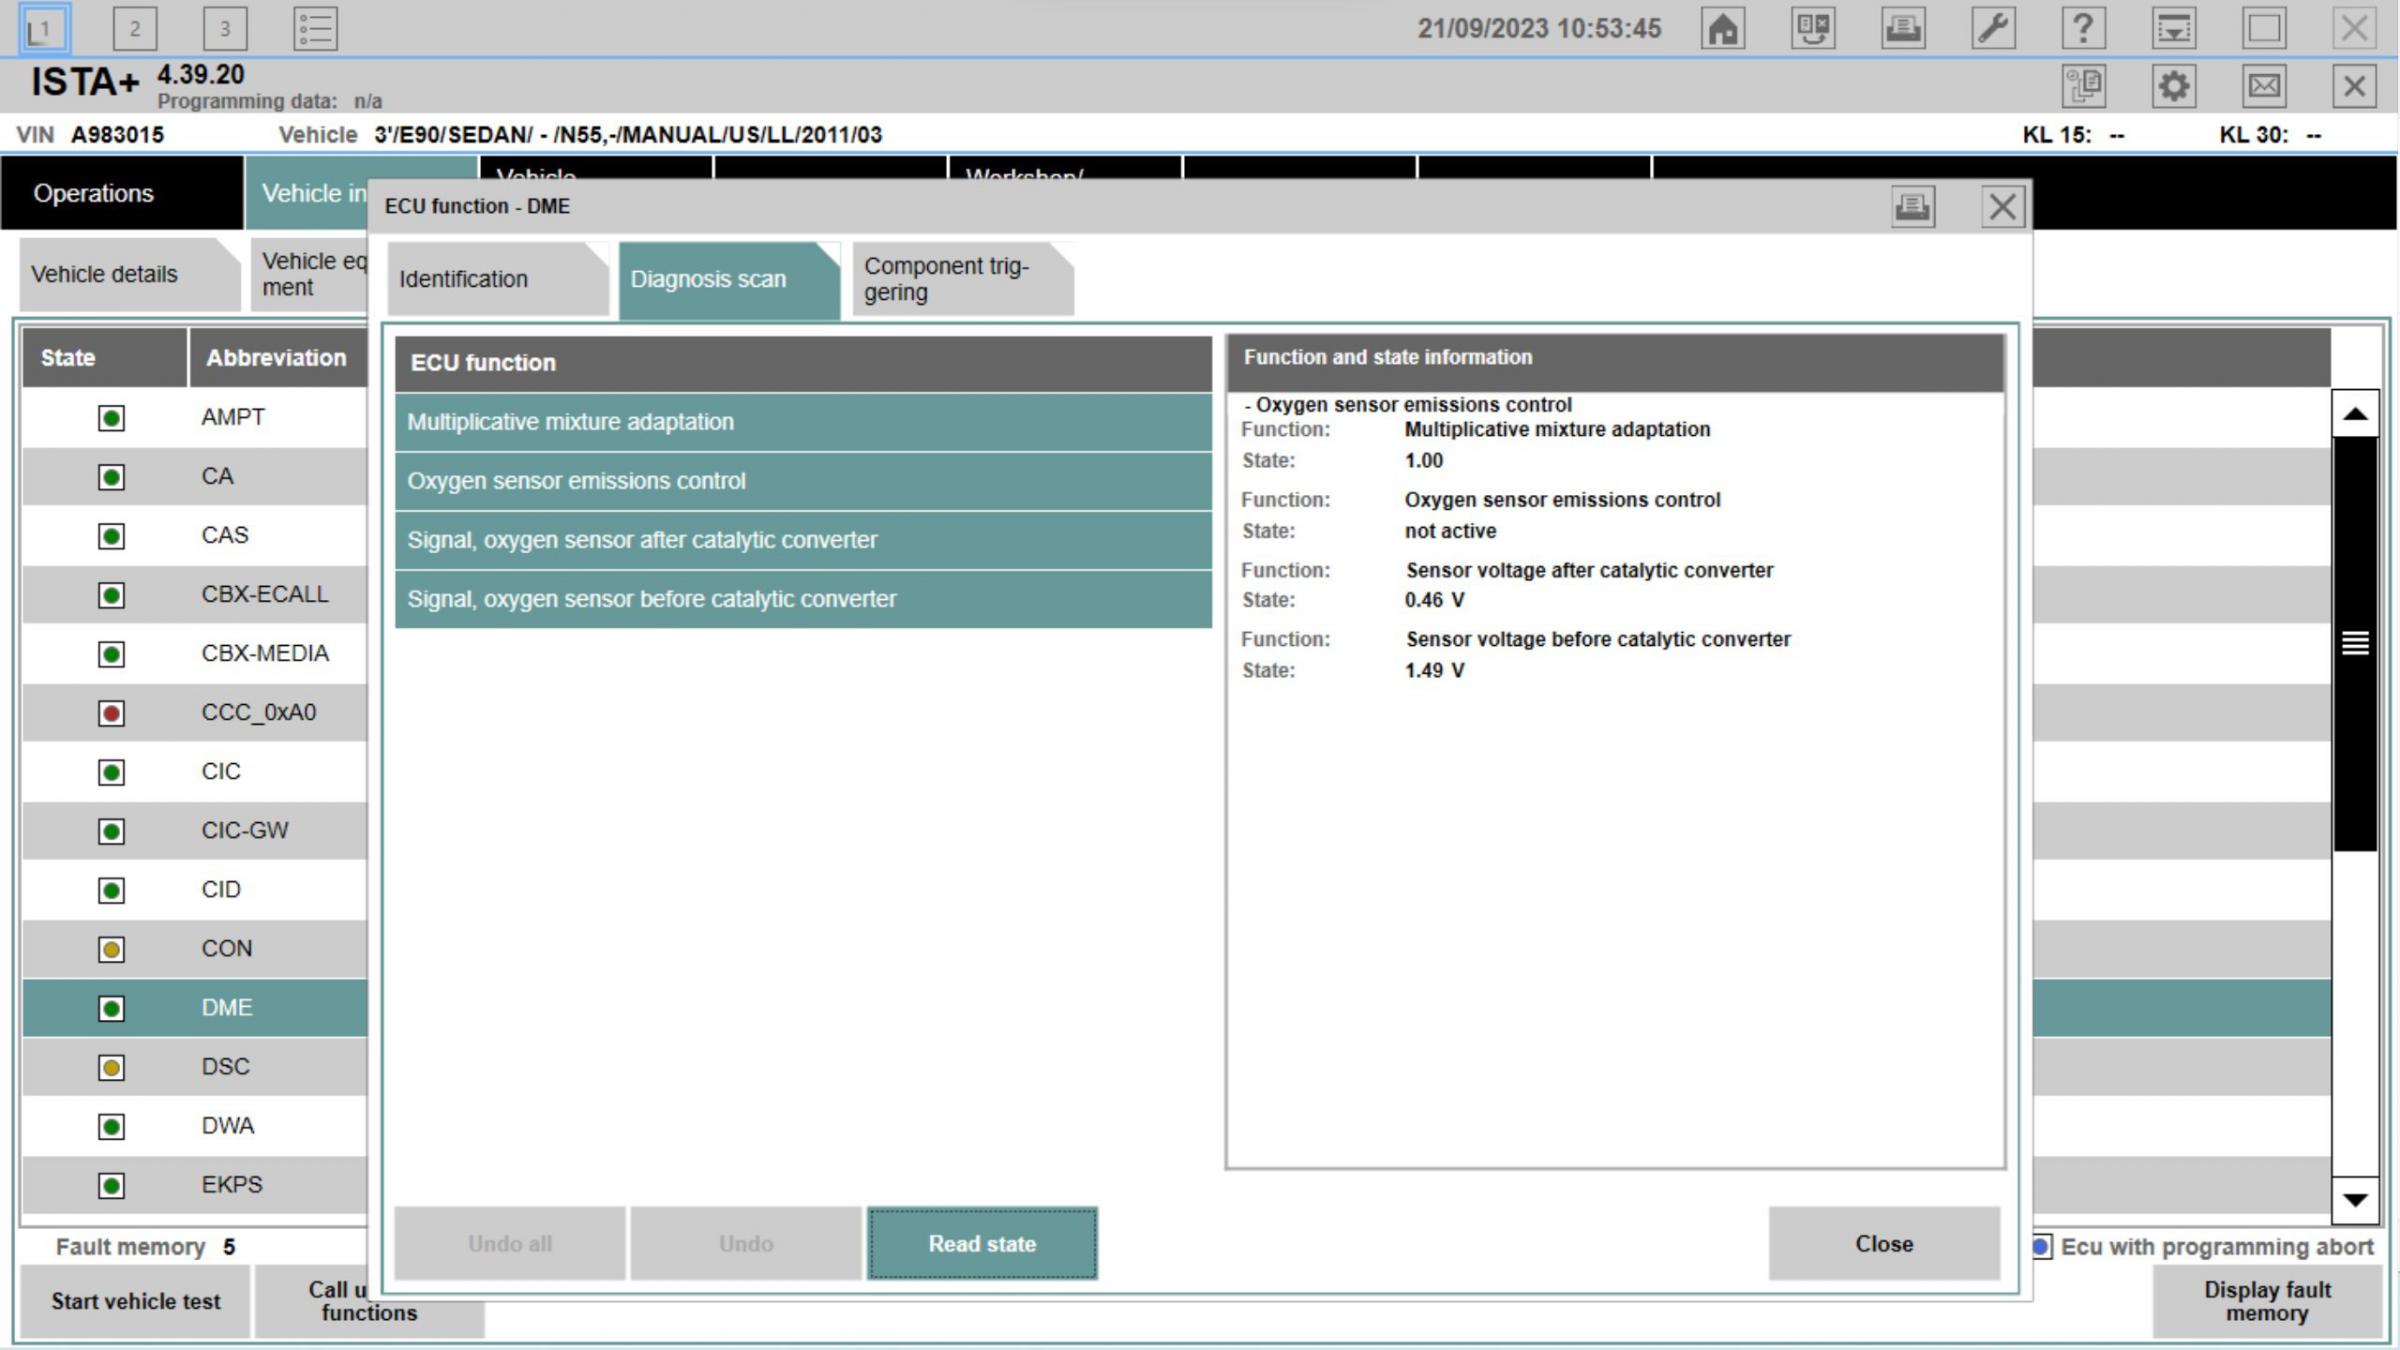Open the documents copy icon below toolbar
Viewport: 2400px width, 1350px height.
2084,86
